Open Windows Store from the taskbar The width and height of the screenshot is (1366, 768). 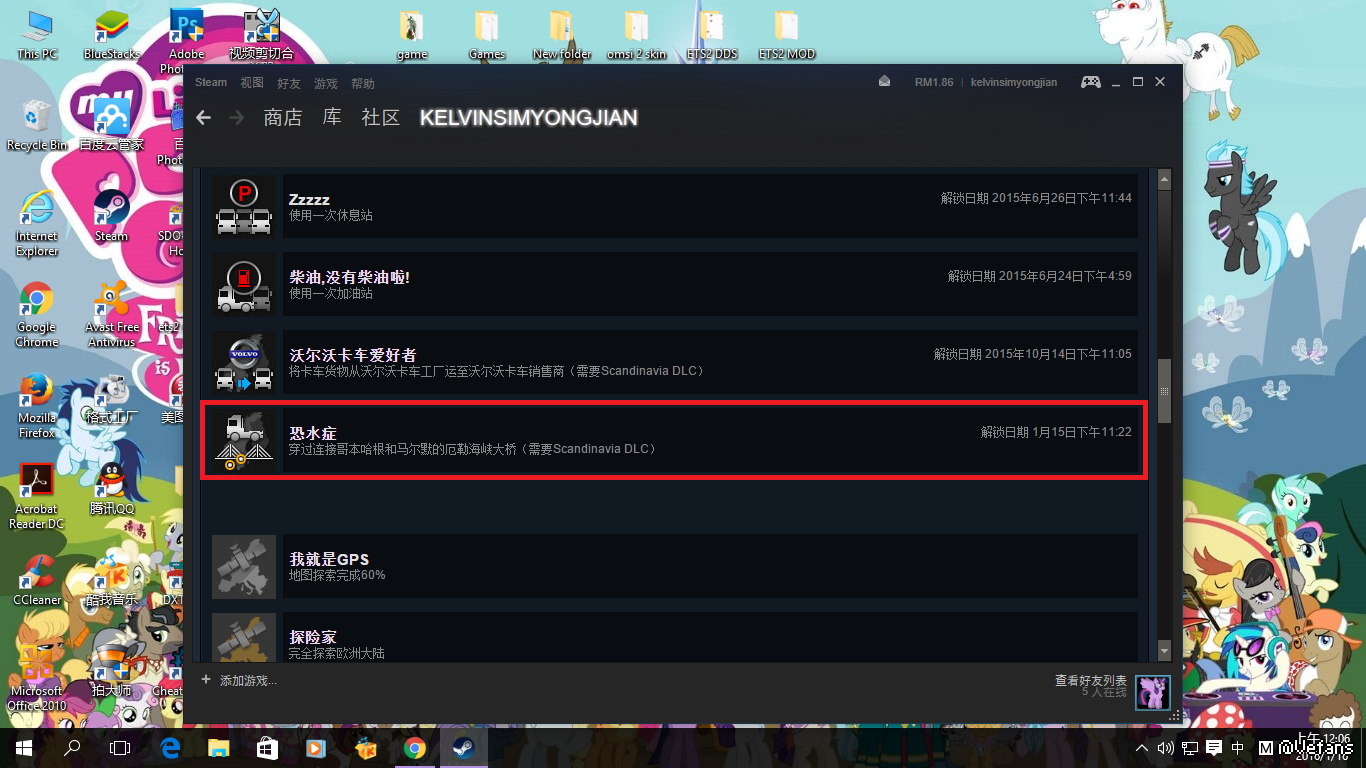(267, 748)
